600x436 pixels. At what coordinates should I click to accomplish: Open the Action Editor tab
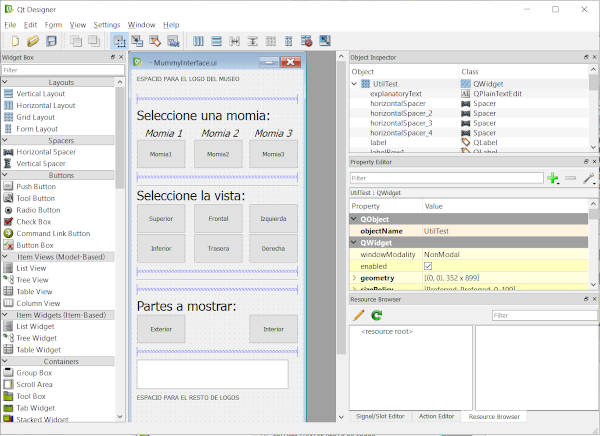click(436, 416)
